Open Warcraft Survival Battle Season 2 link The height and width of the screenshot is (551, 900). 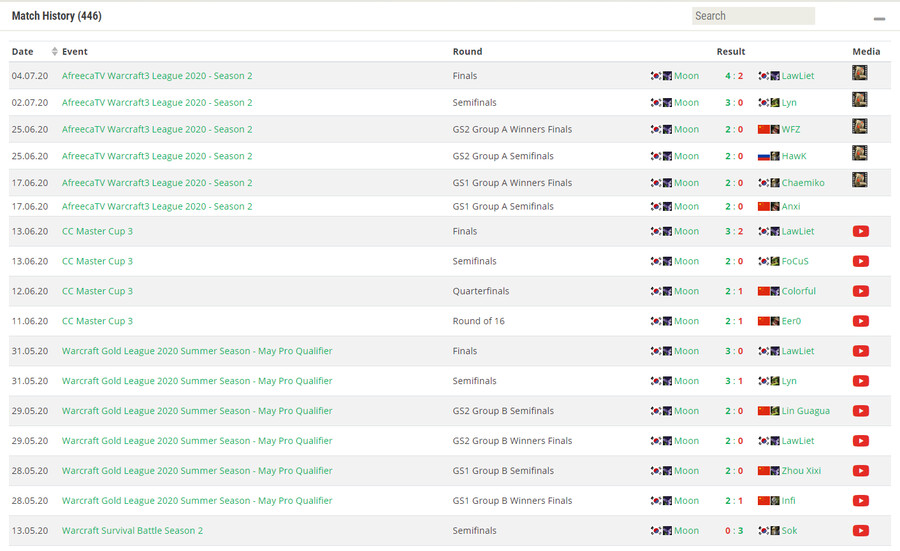pyautogui.click(x=132, y=531)
